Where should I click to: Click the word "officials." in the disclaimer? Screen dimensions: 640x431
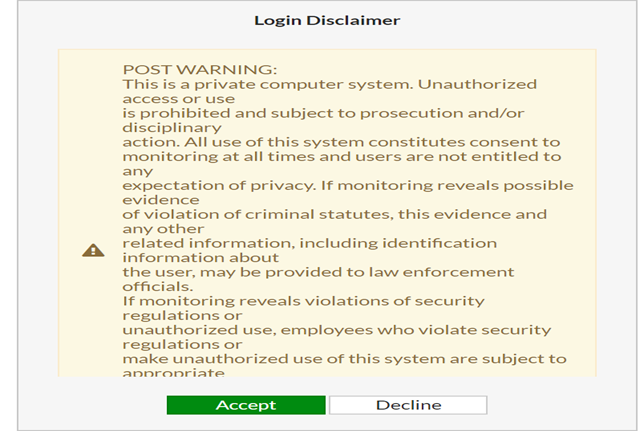pos(155,286)
